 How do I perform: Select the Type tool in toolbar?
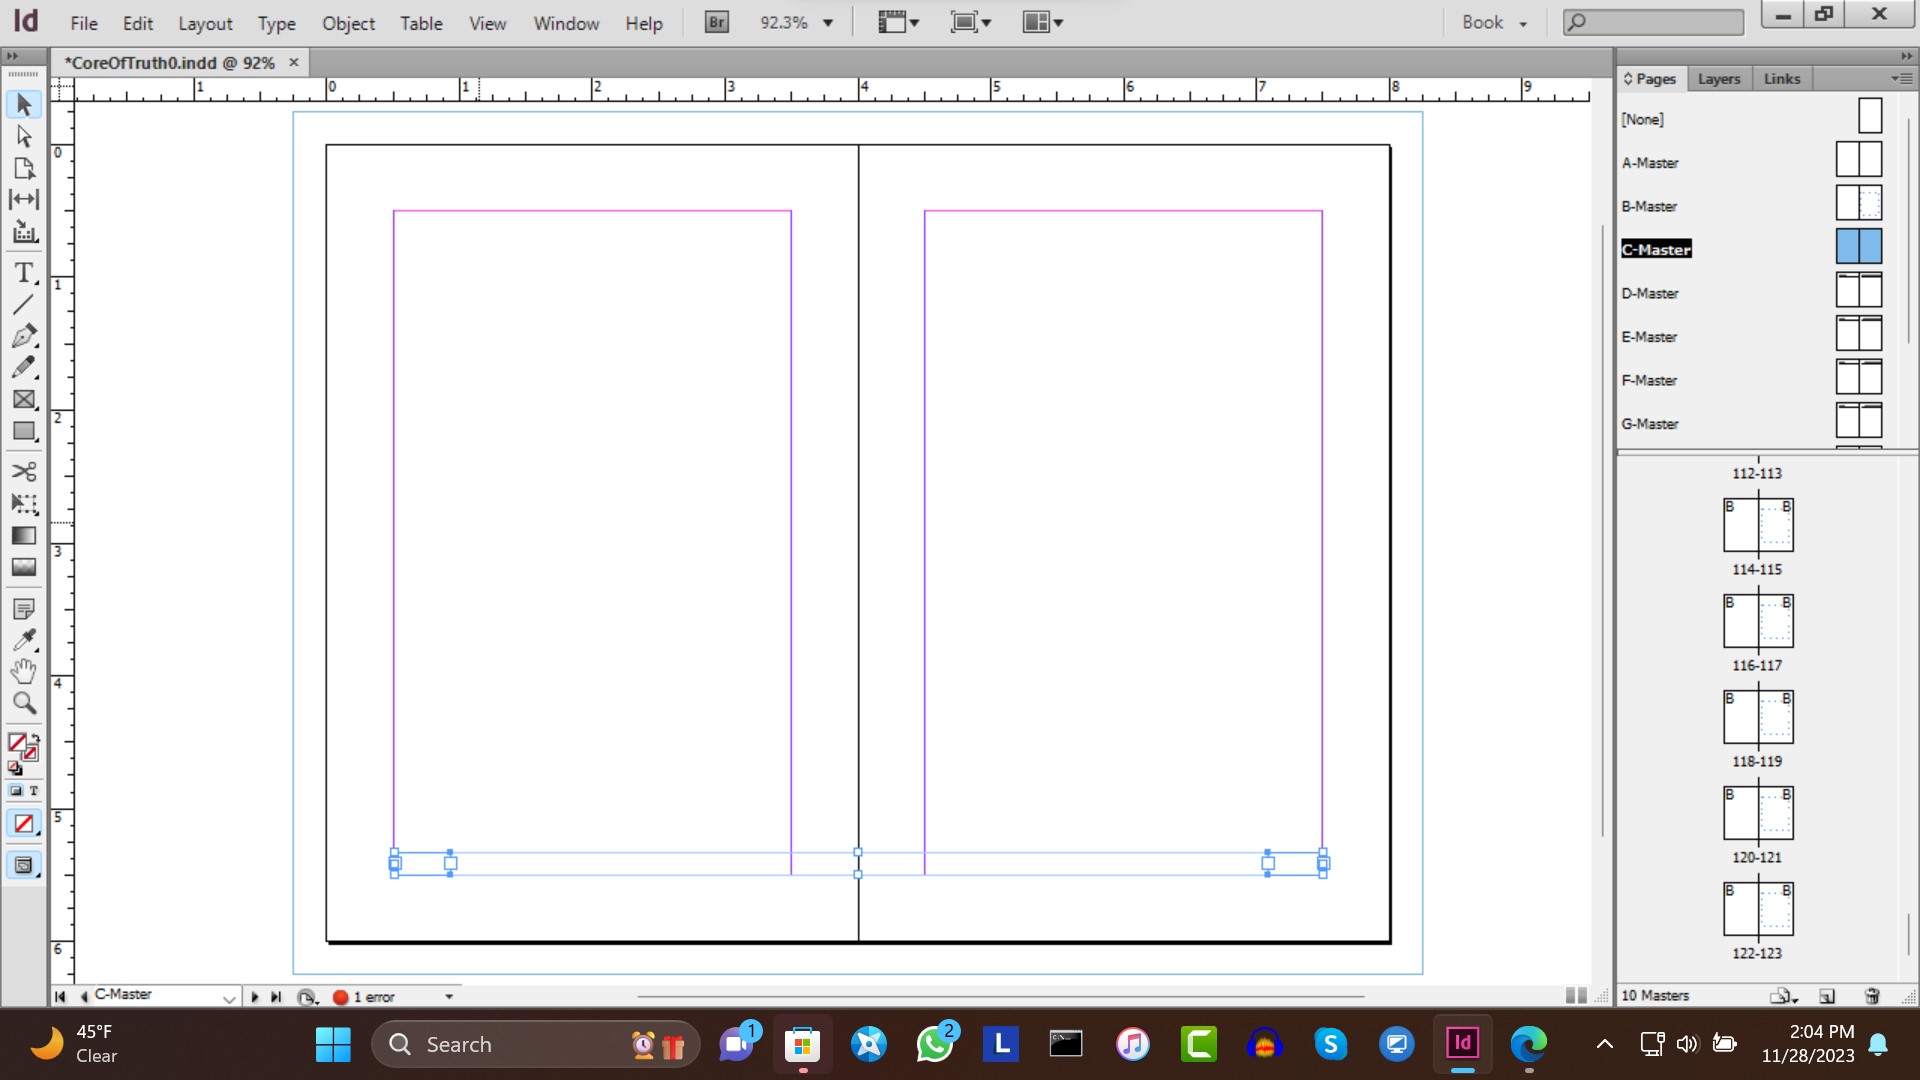point(24,272)
